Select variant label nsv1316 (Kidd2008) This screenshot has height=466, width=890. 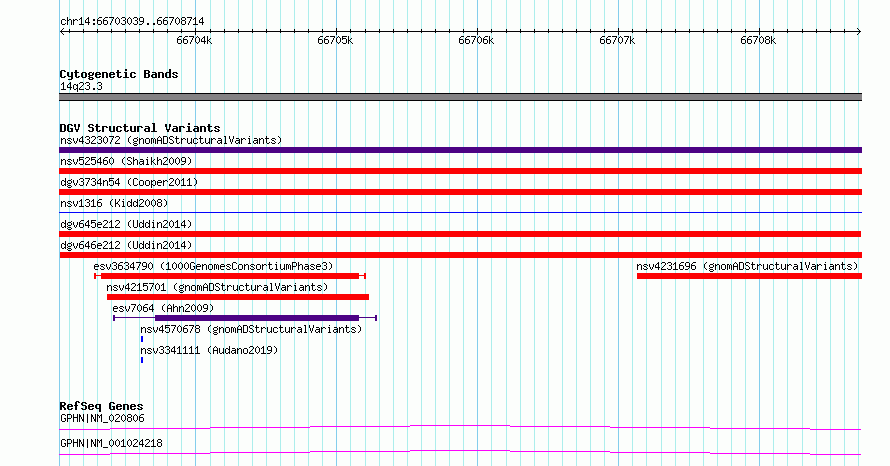click(x=114, y=203)
